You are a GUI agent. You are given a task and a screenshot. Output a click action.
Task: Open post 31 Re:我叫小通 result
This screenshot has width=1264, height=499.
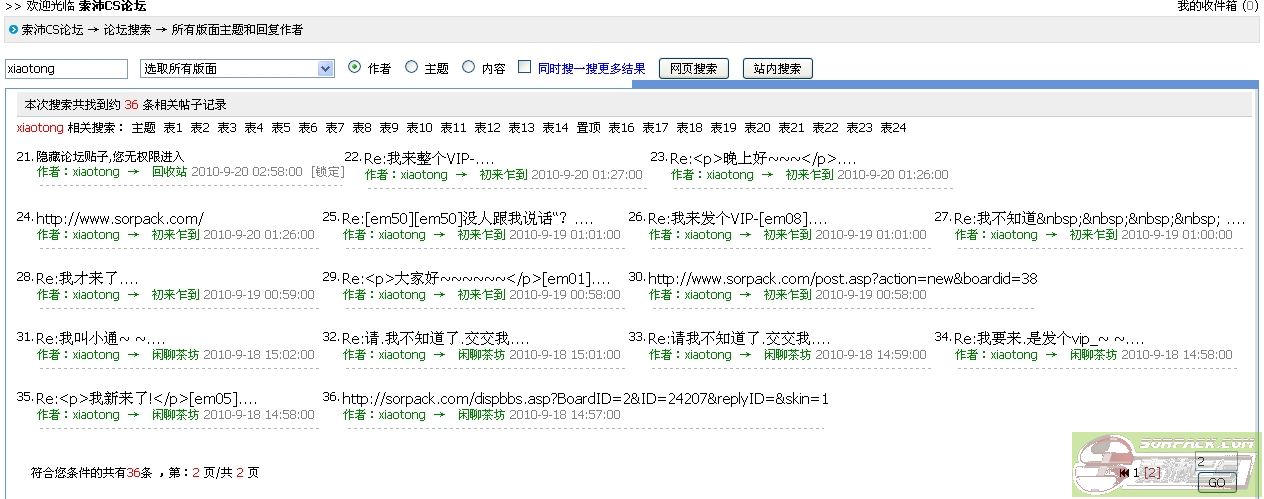(x=100, y=339)
